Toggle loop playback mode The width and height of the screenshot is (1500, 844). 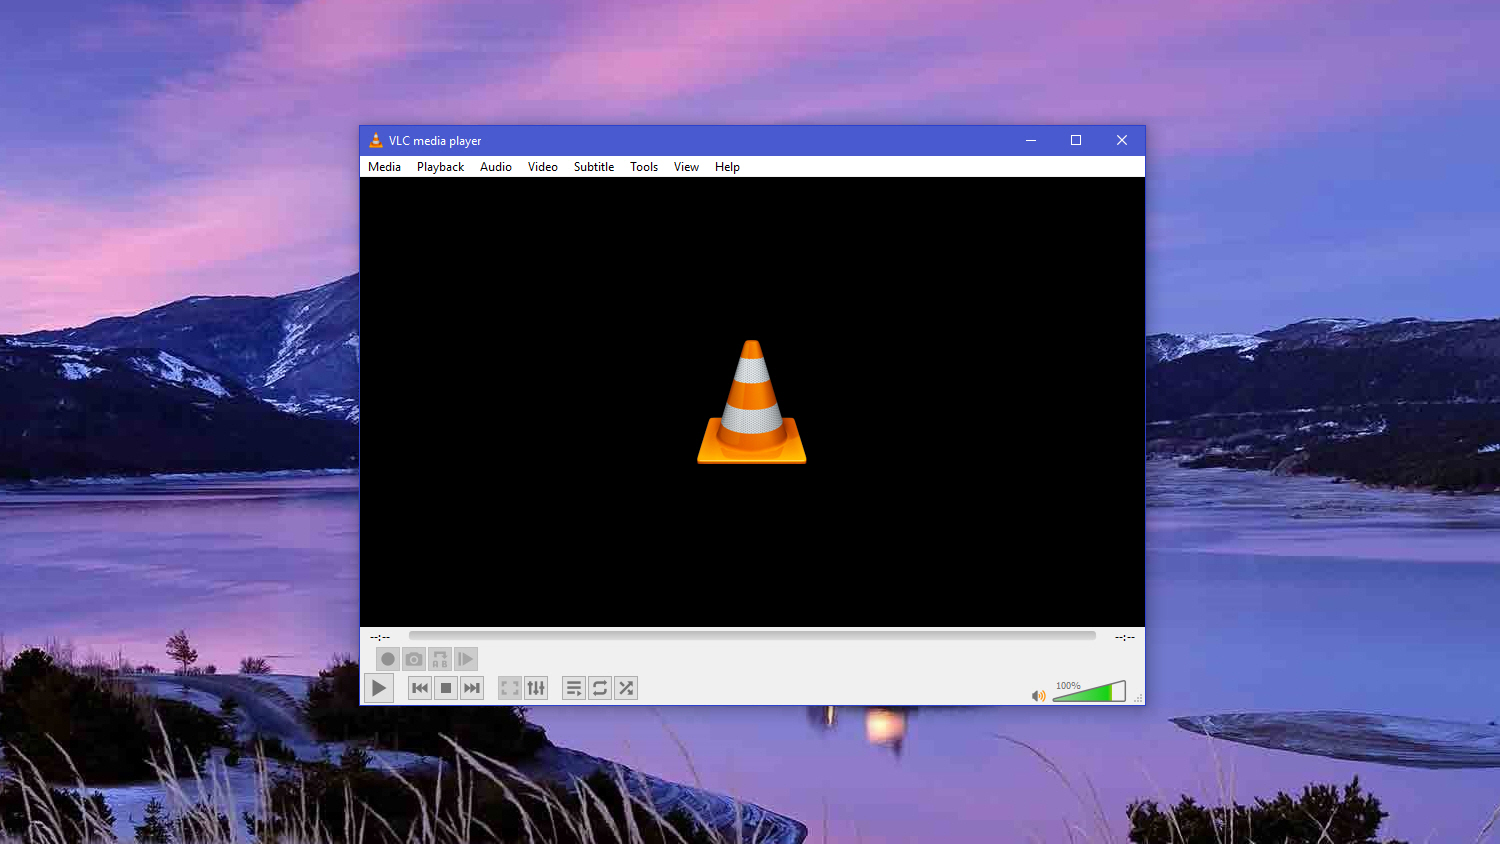click(x=599, y=688)
